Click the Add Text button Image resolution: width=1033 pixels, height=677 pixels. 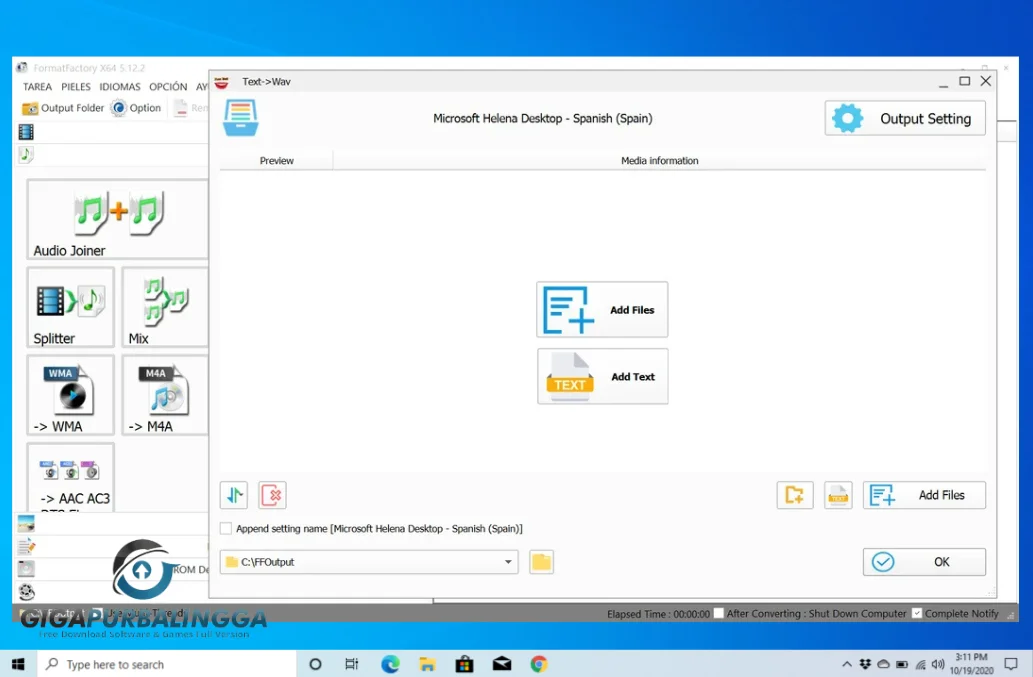pos(602,376)
